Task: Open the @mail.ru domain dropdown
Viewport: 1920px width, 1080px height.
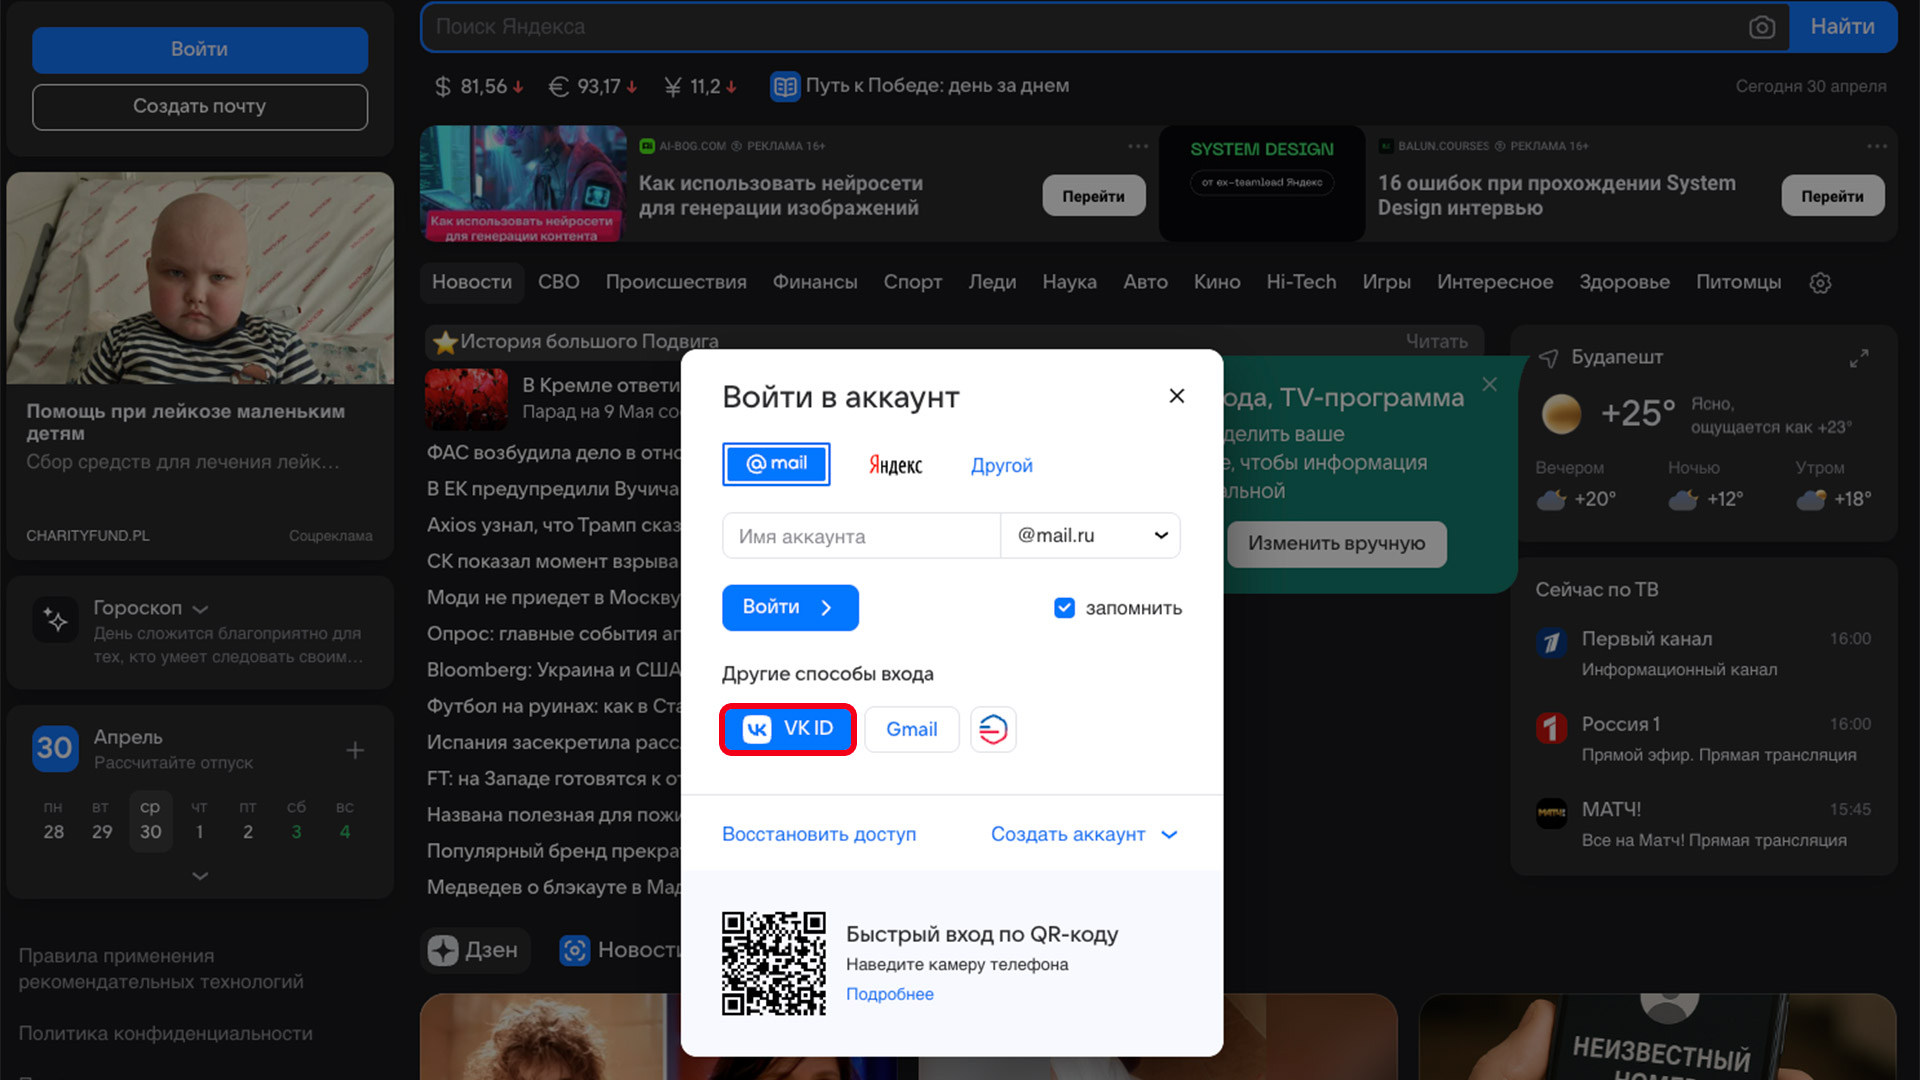Action: [1091, 536]
